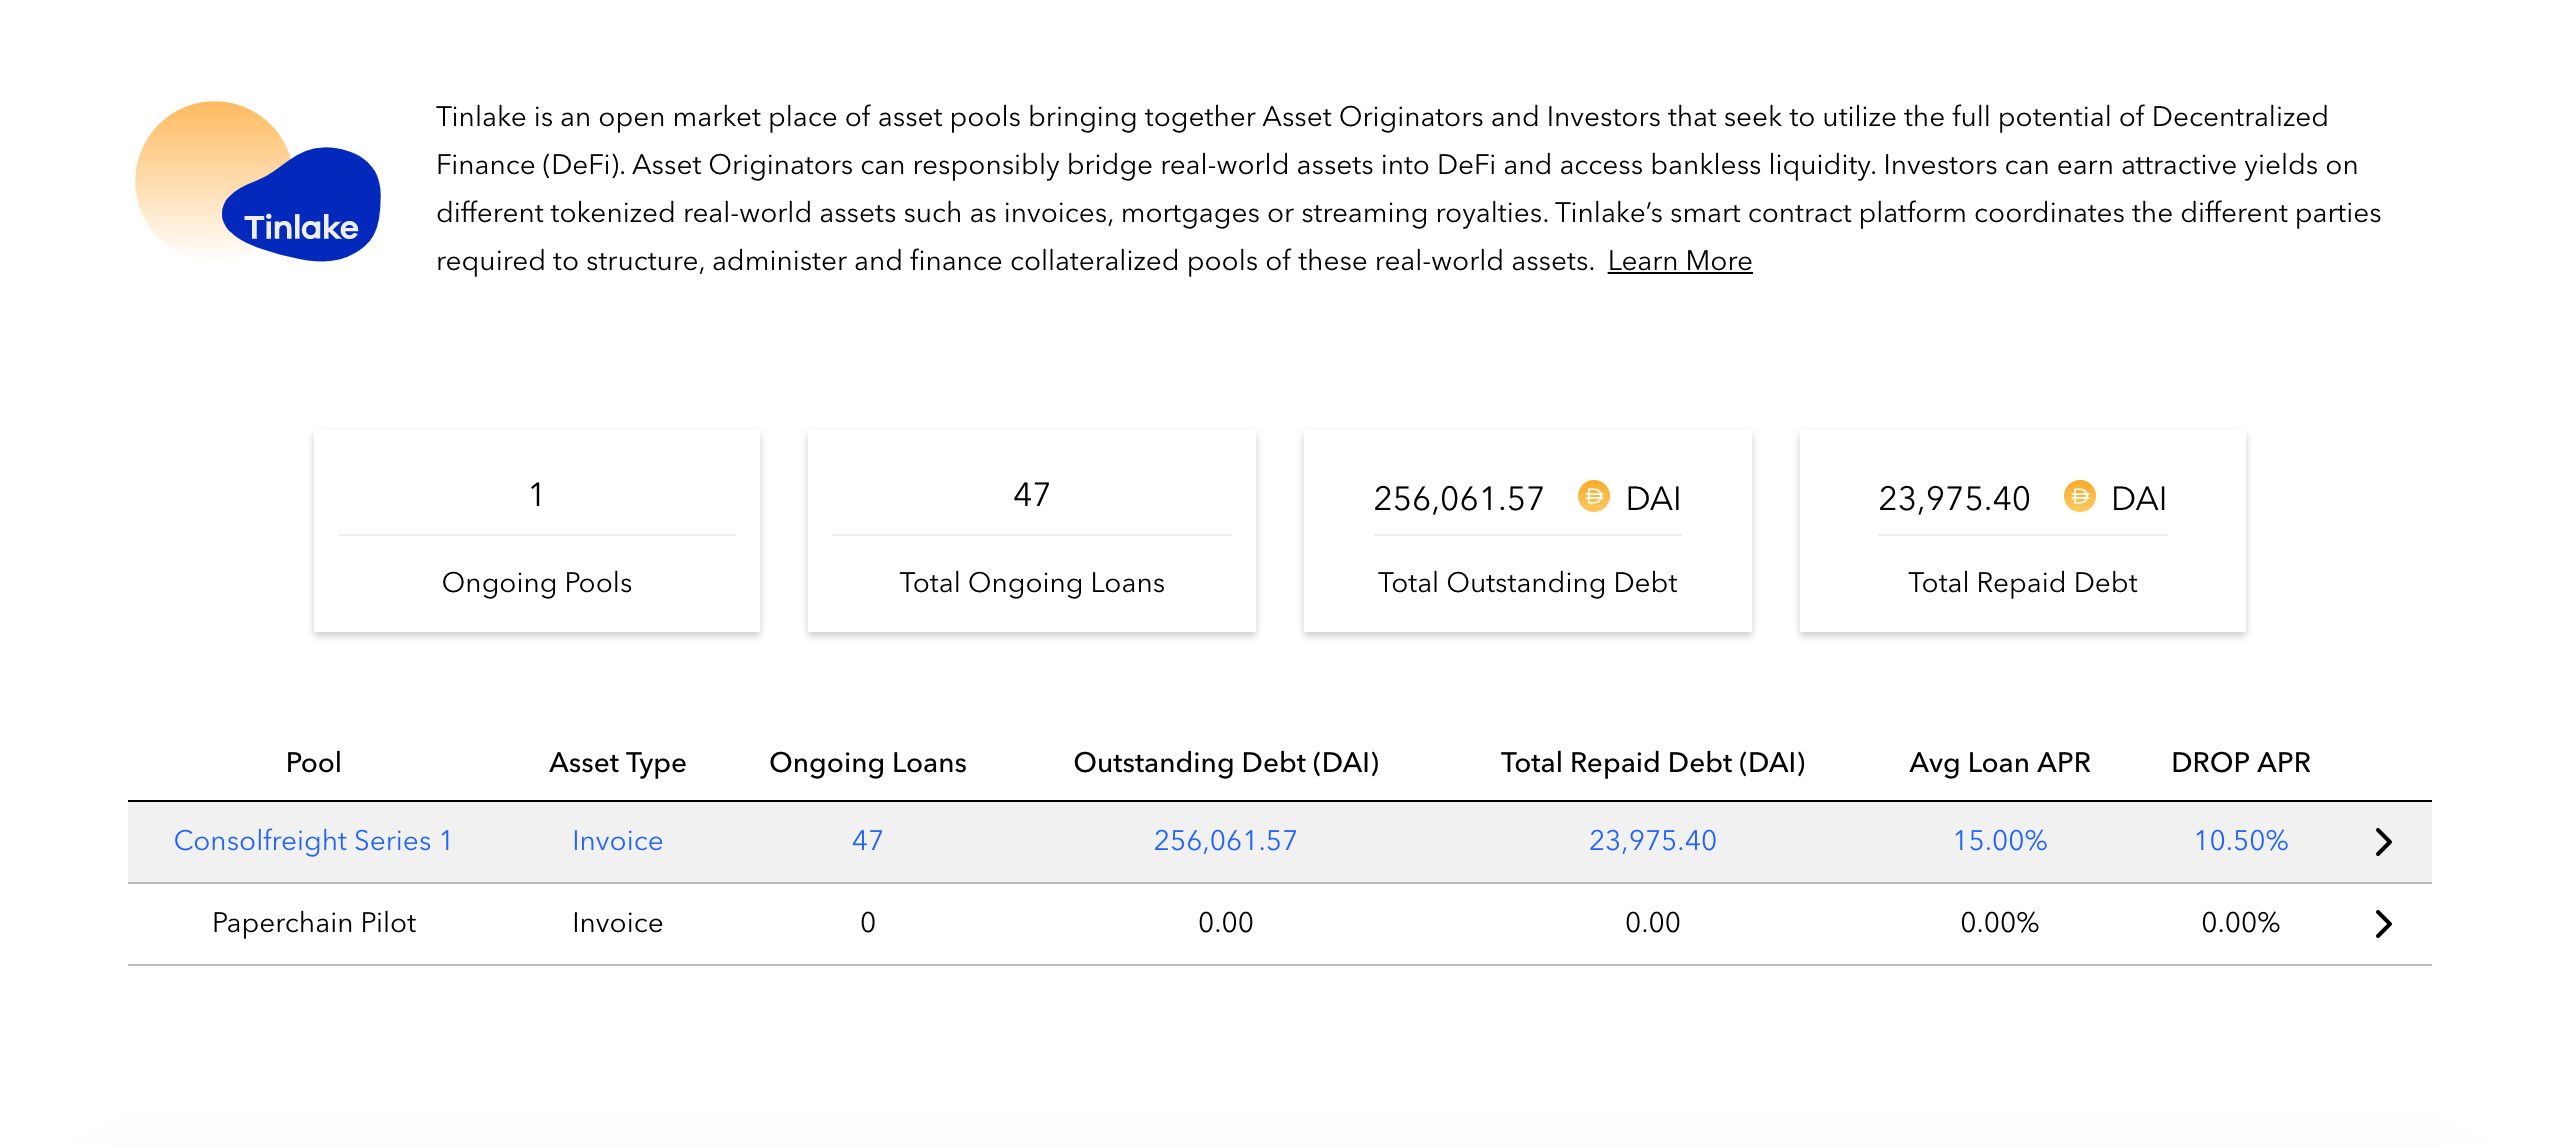Screen dimensions: 2568x1146
Task: Click DAI coin icon in Total Outstanding Debt
Action: tap(1593, 496)
